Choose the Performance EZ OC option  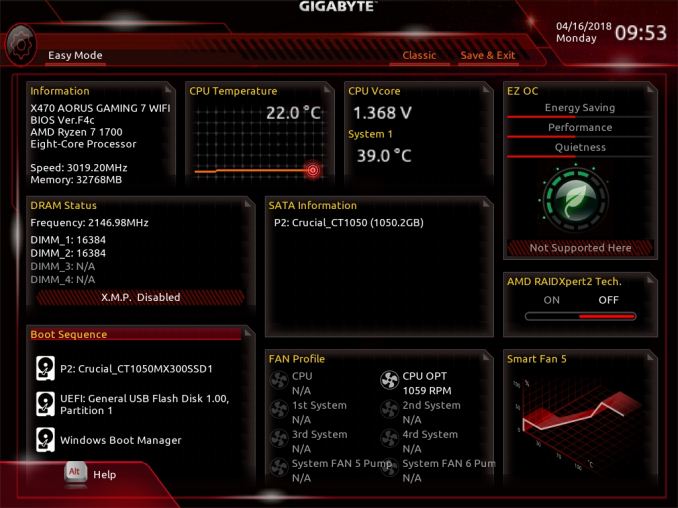580,128
